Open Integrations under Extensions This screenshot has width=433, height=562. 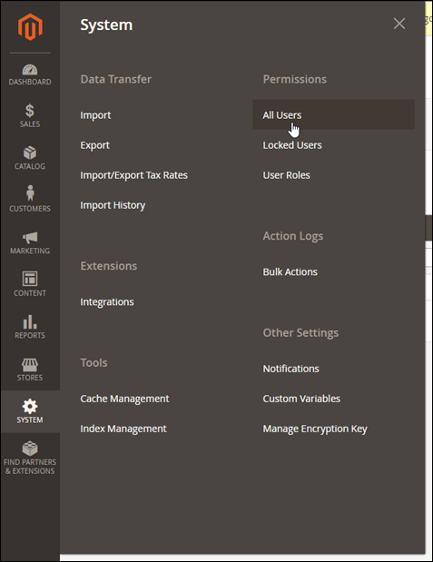pyautogui.click(x=107, y=302)
